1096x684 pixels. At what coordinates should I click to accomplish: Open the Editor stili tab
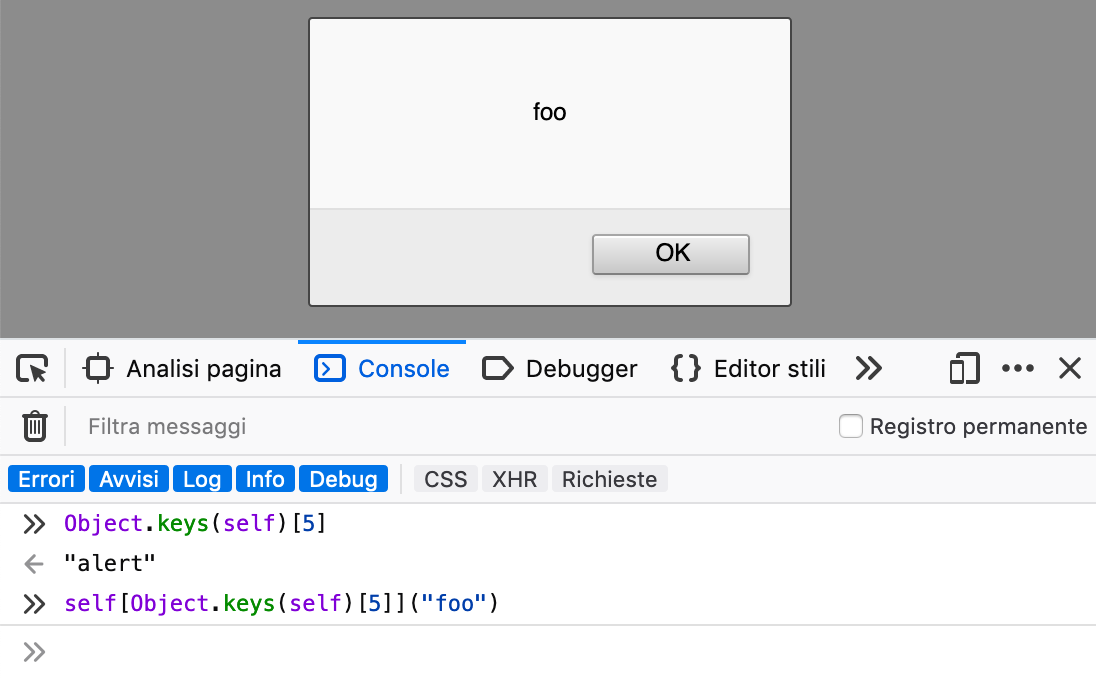[x=748, y=369]
